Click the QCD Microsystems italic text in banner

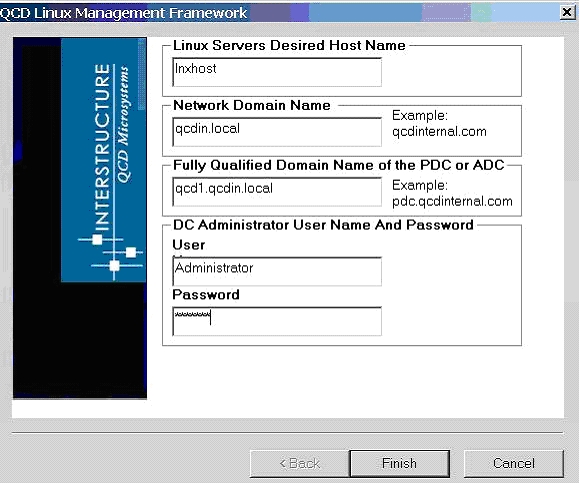123,124
